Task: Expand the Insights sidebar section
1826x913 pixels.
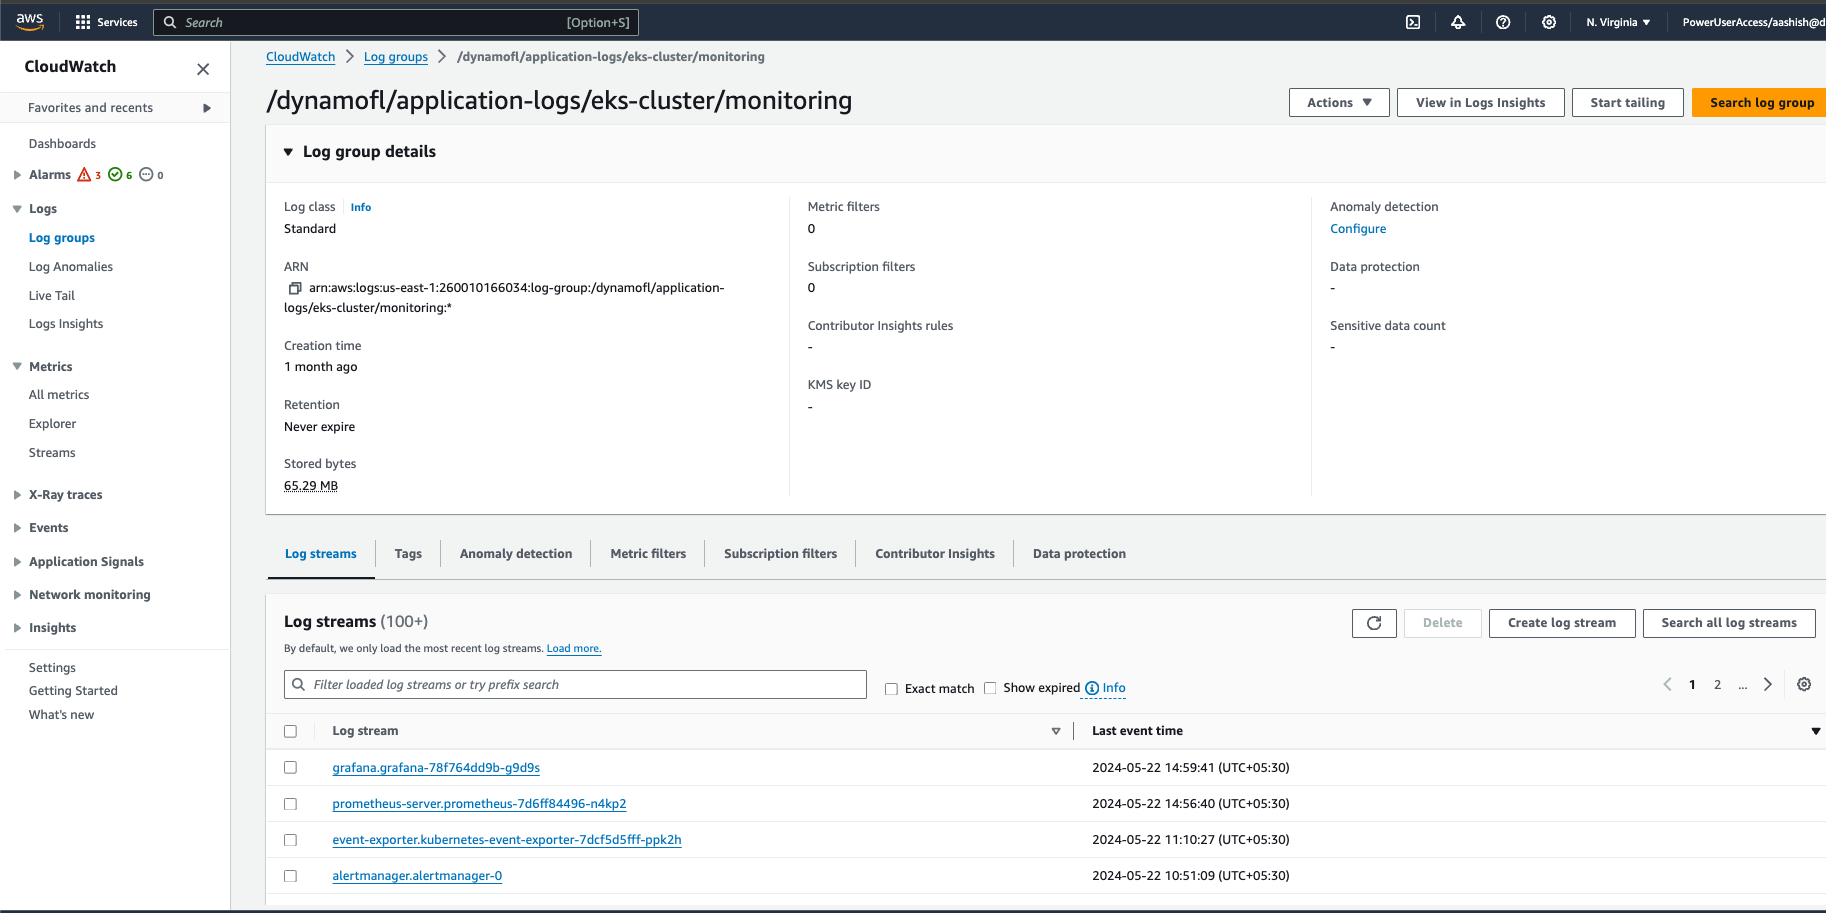Action: [x=17, y=628]
